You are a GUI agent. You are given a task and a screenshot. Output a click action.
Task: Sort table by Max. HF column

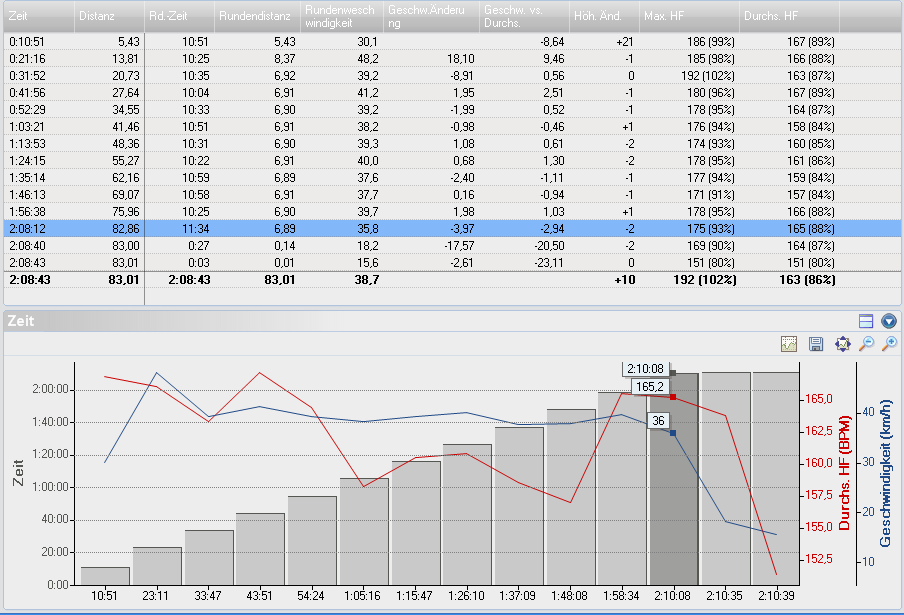coord(689,16)
